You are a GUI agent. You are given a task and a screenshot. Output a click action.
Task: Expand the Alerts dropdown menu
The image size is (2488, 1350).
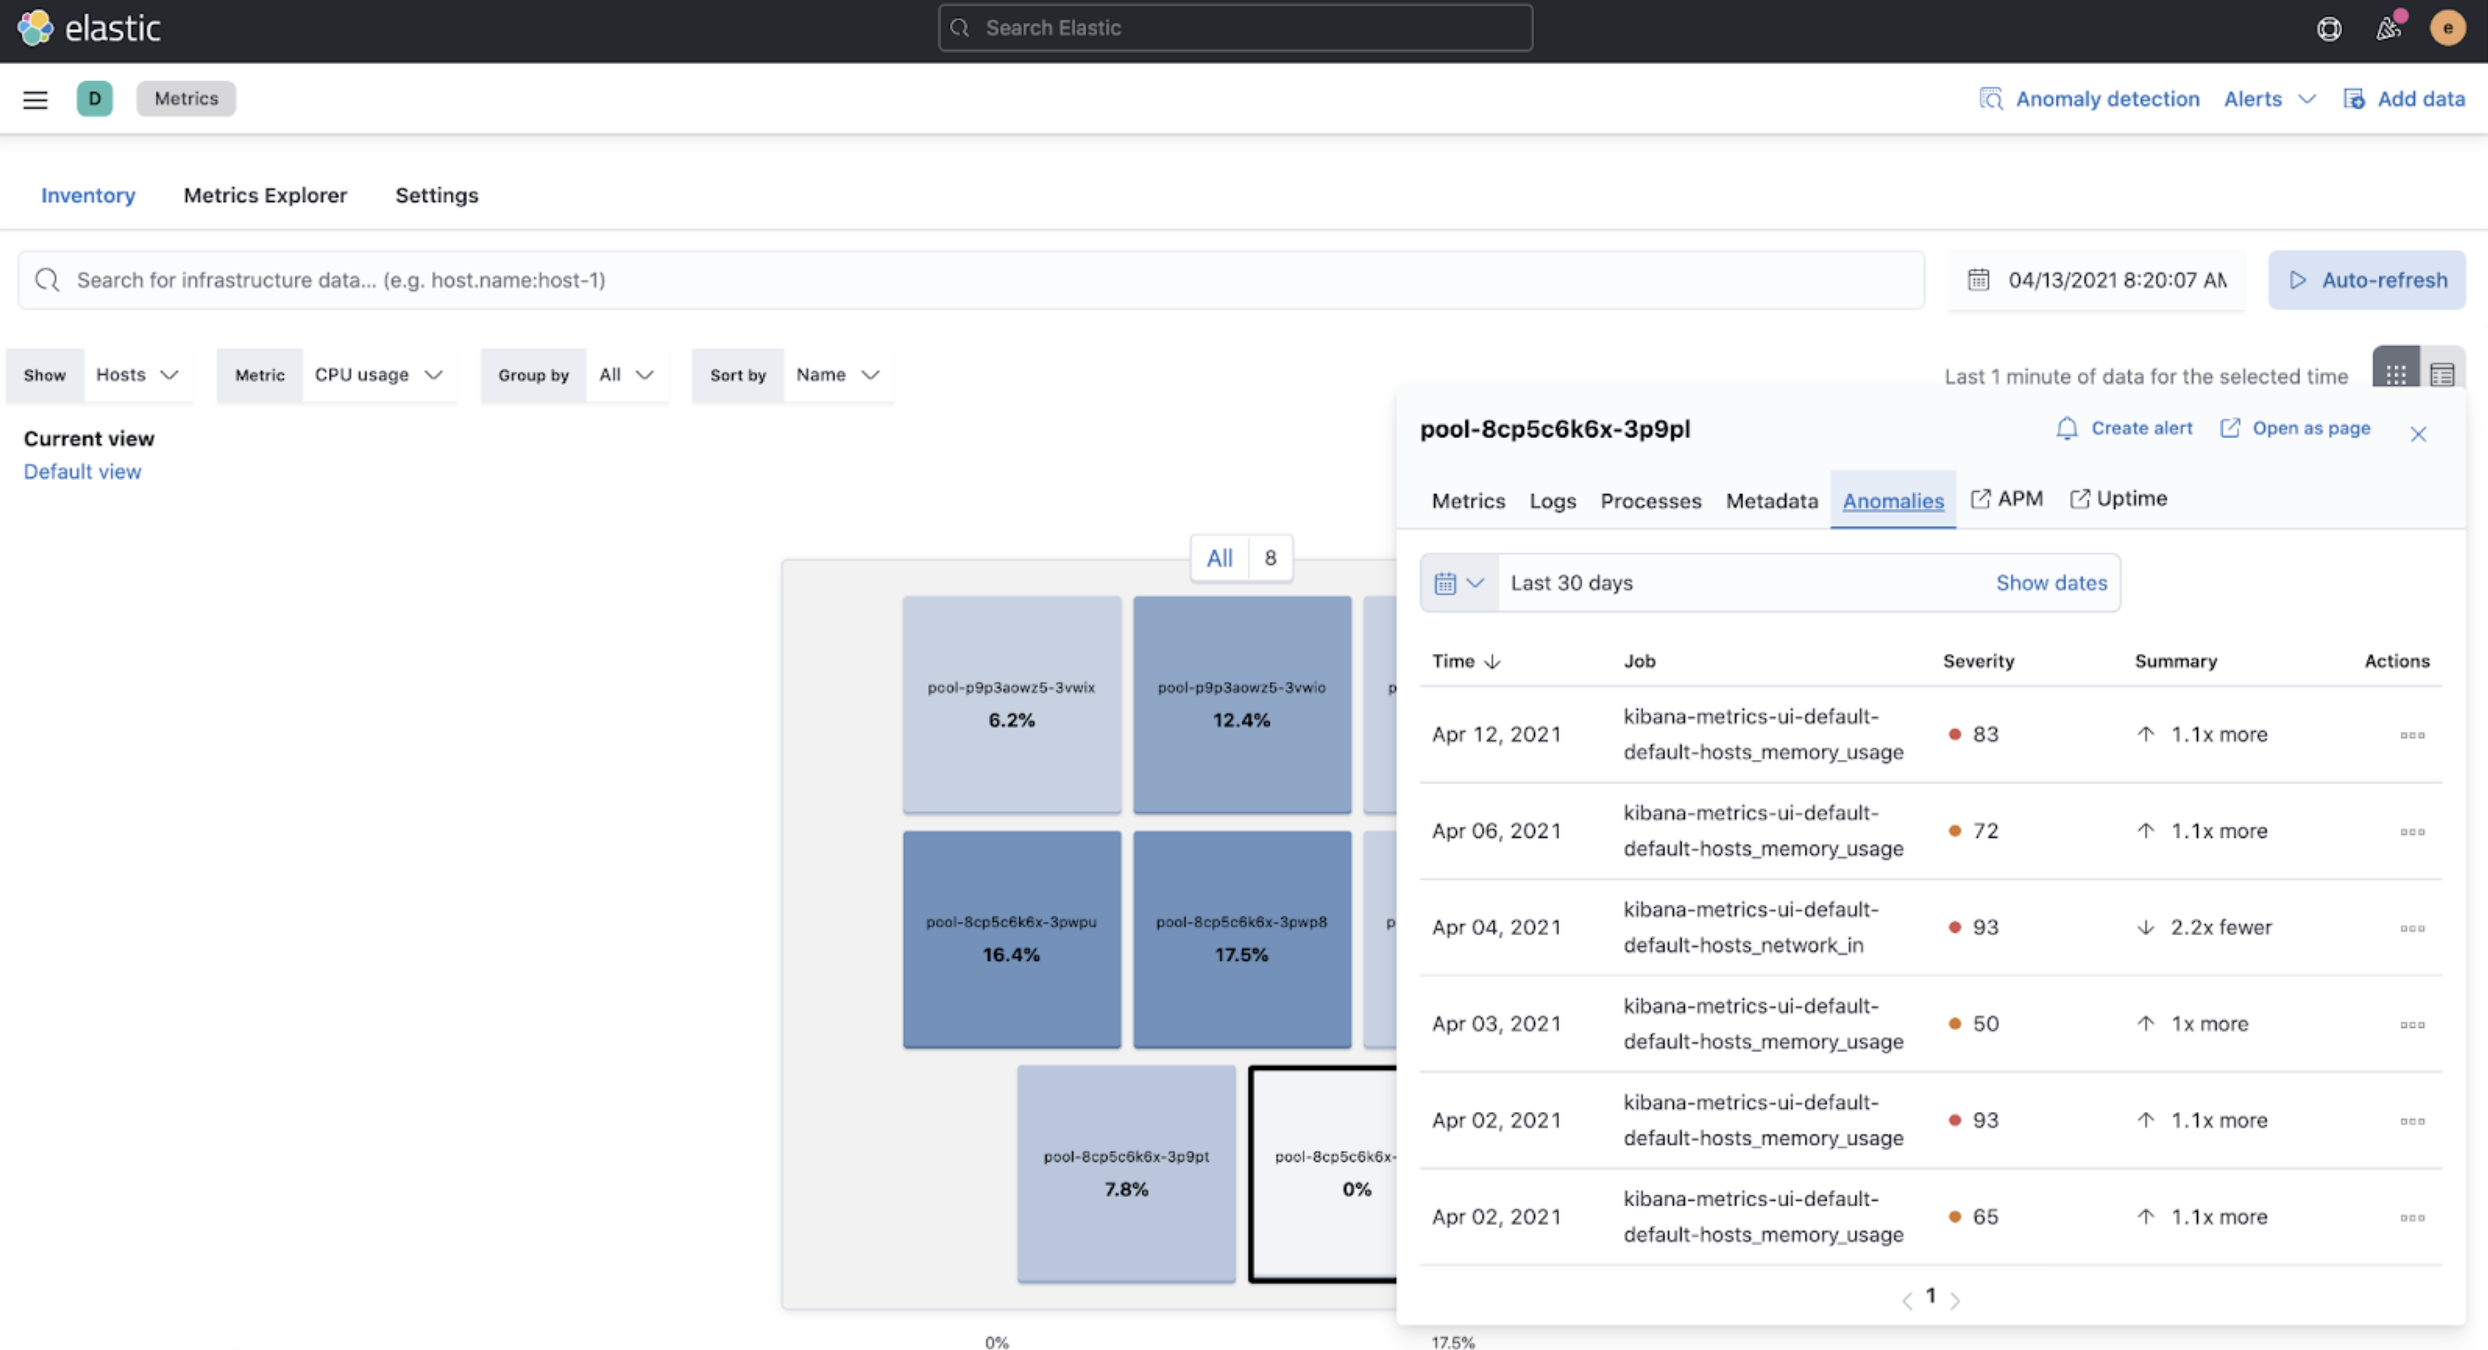pos(2269,96)
